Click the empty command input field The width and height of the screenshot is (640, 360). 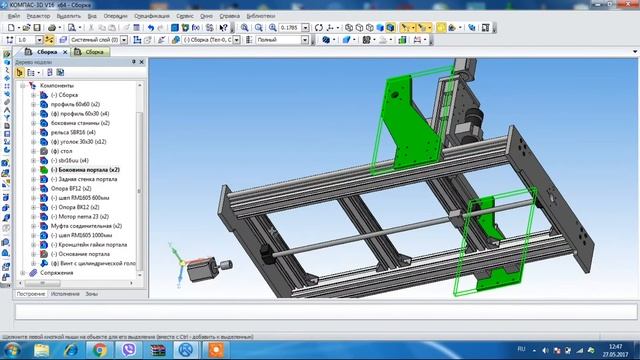tap(326, 312)
